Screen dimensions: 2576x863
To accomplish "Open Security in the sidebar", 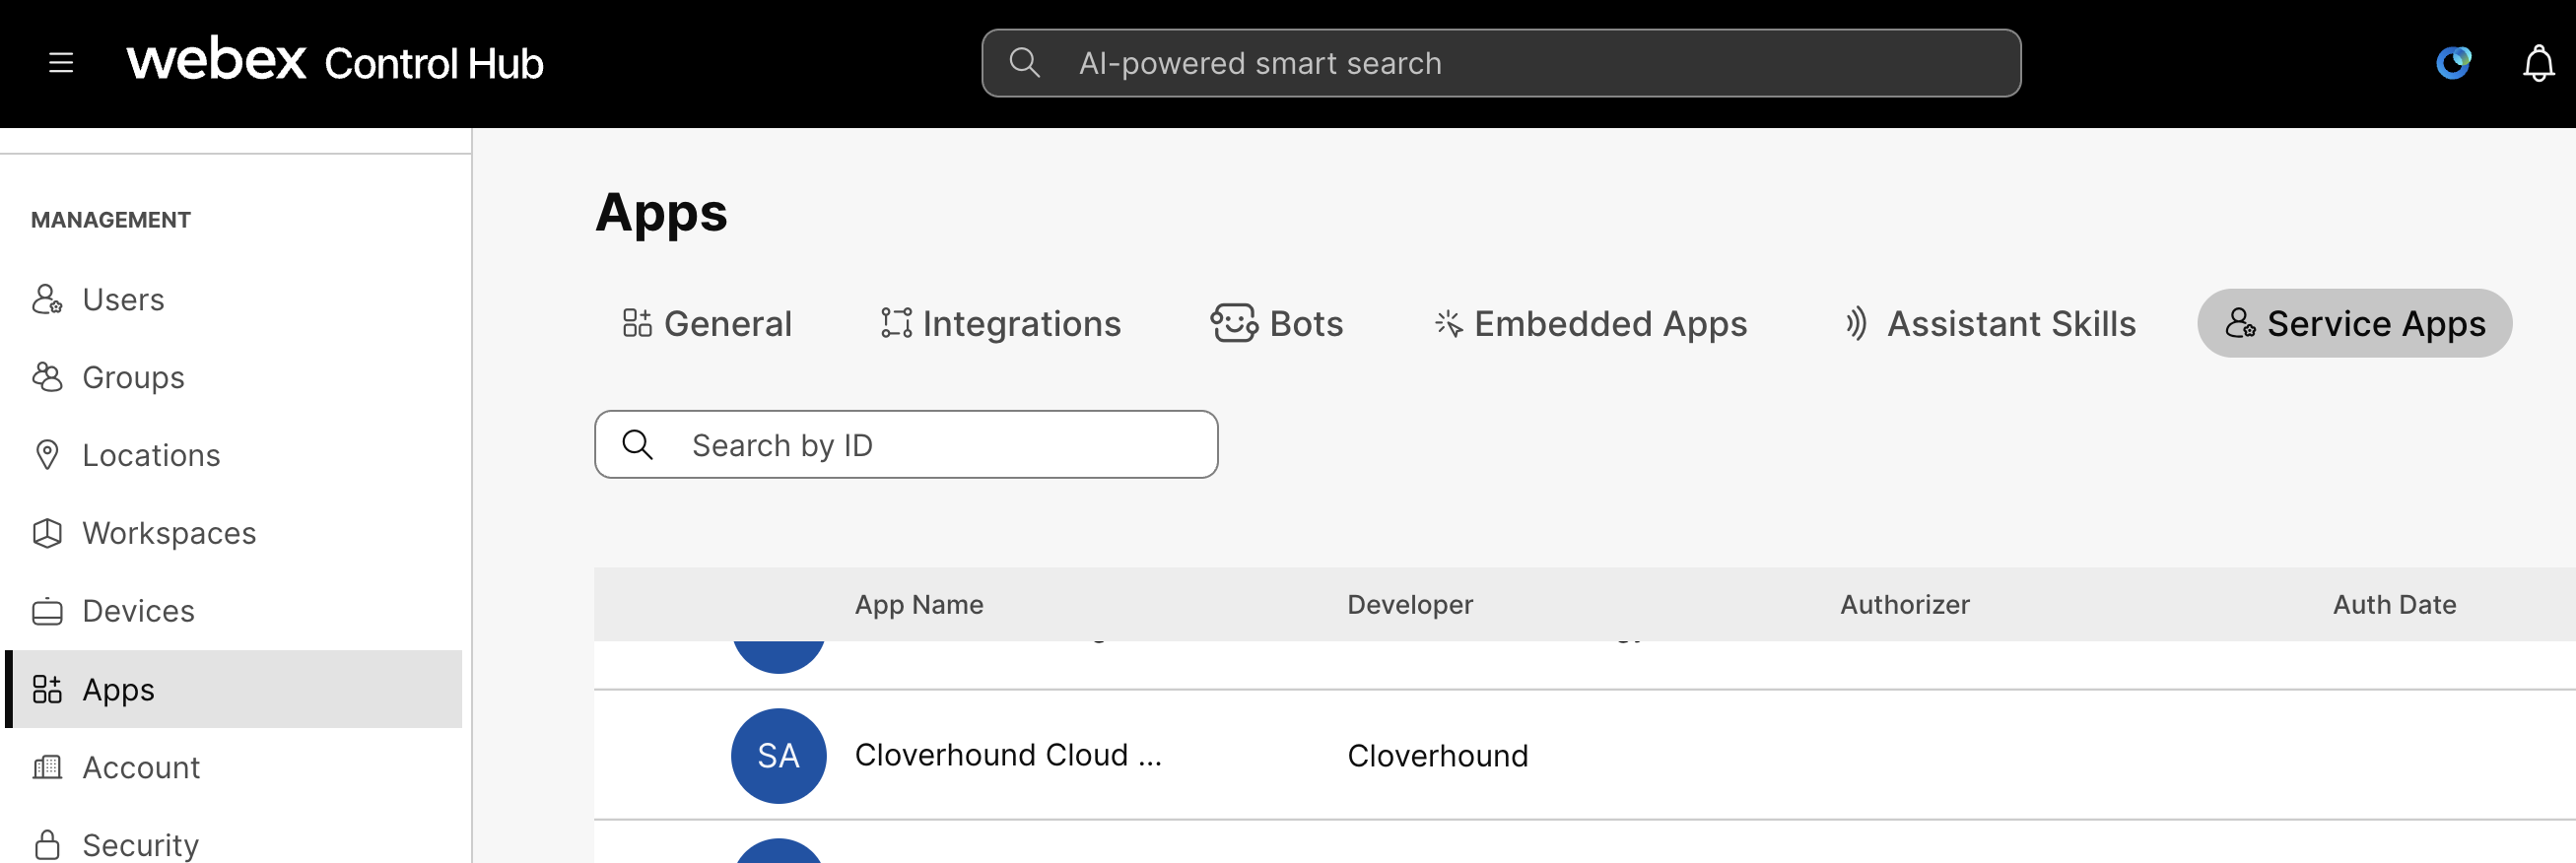I will [233, 845].
